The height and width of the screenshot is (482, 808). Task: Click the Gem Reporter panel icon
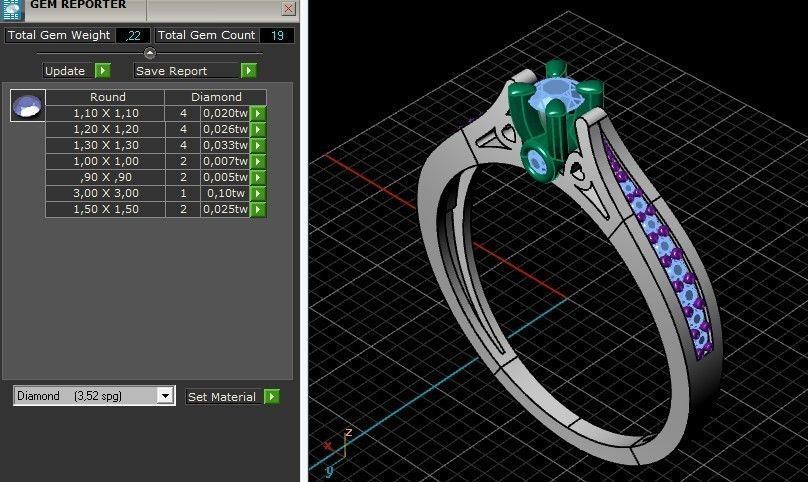click(x=12, y=9)
